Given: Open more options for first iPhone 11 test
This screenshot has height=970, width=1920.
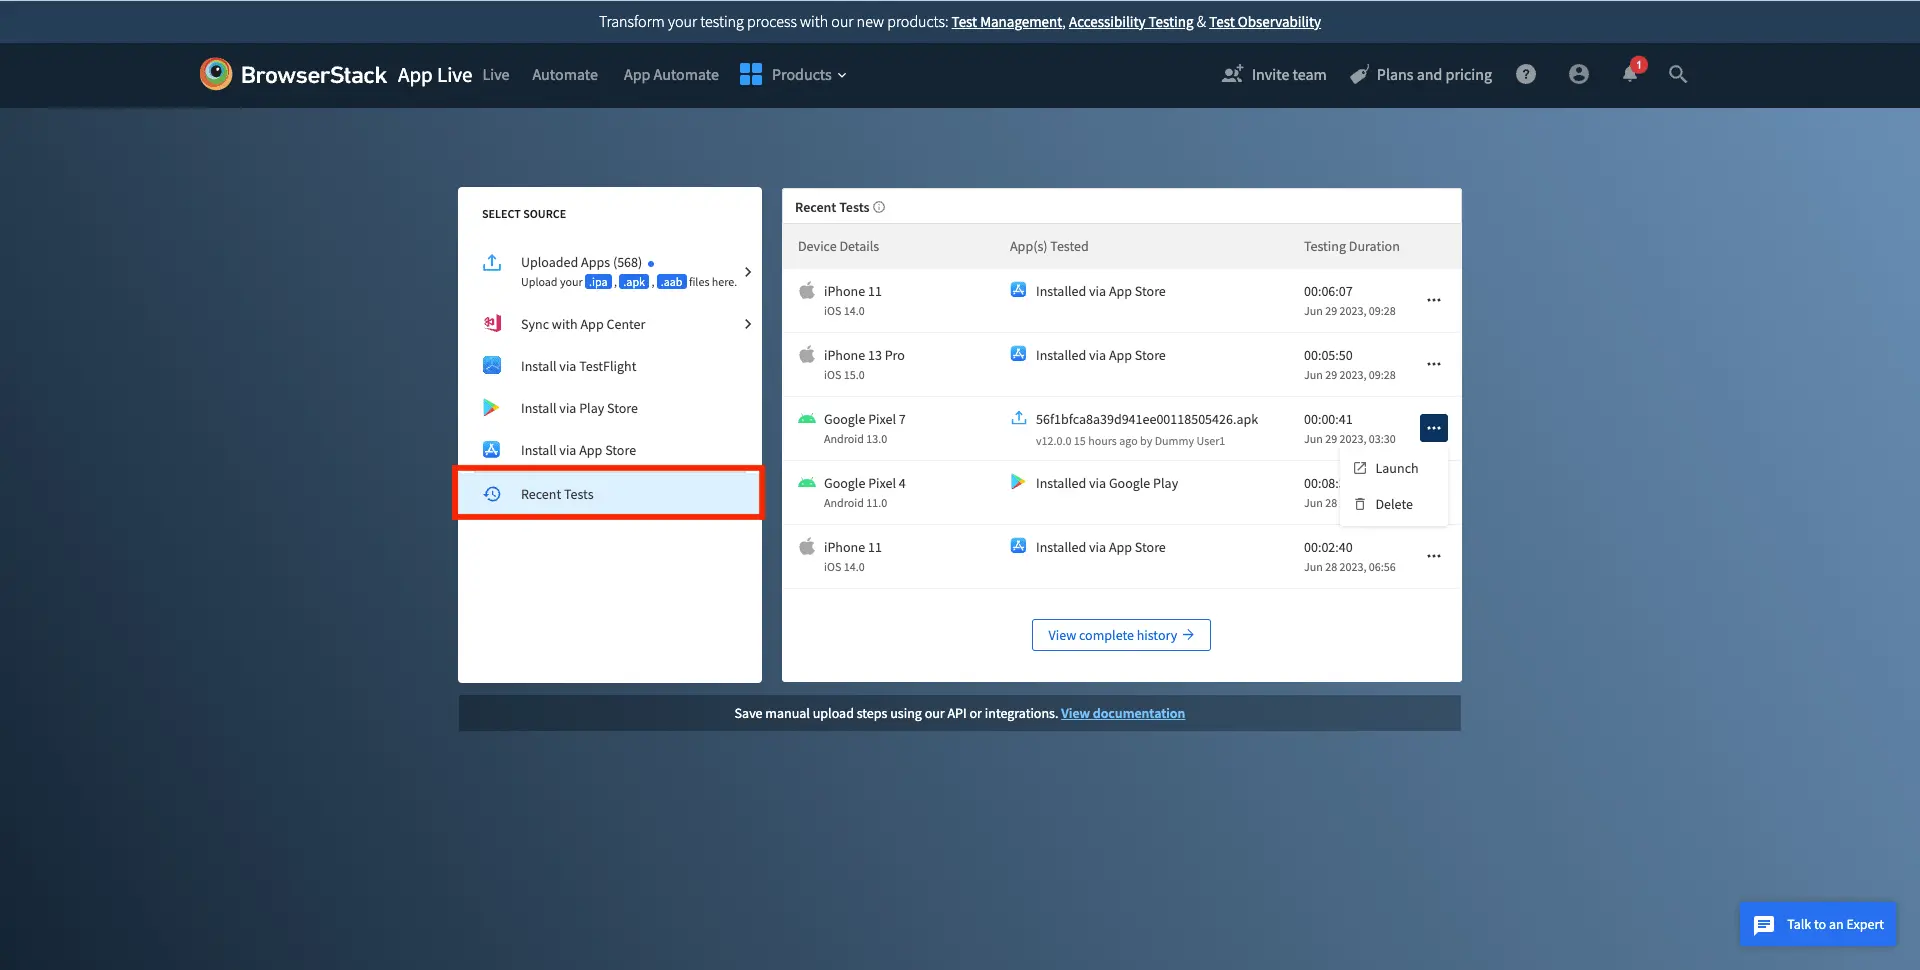Looking at the screenshot, I should coord(1433,300).
